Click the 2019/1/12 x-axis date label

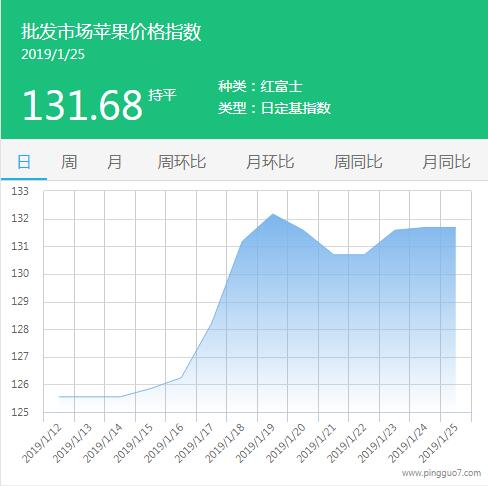pos(42,443)
